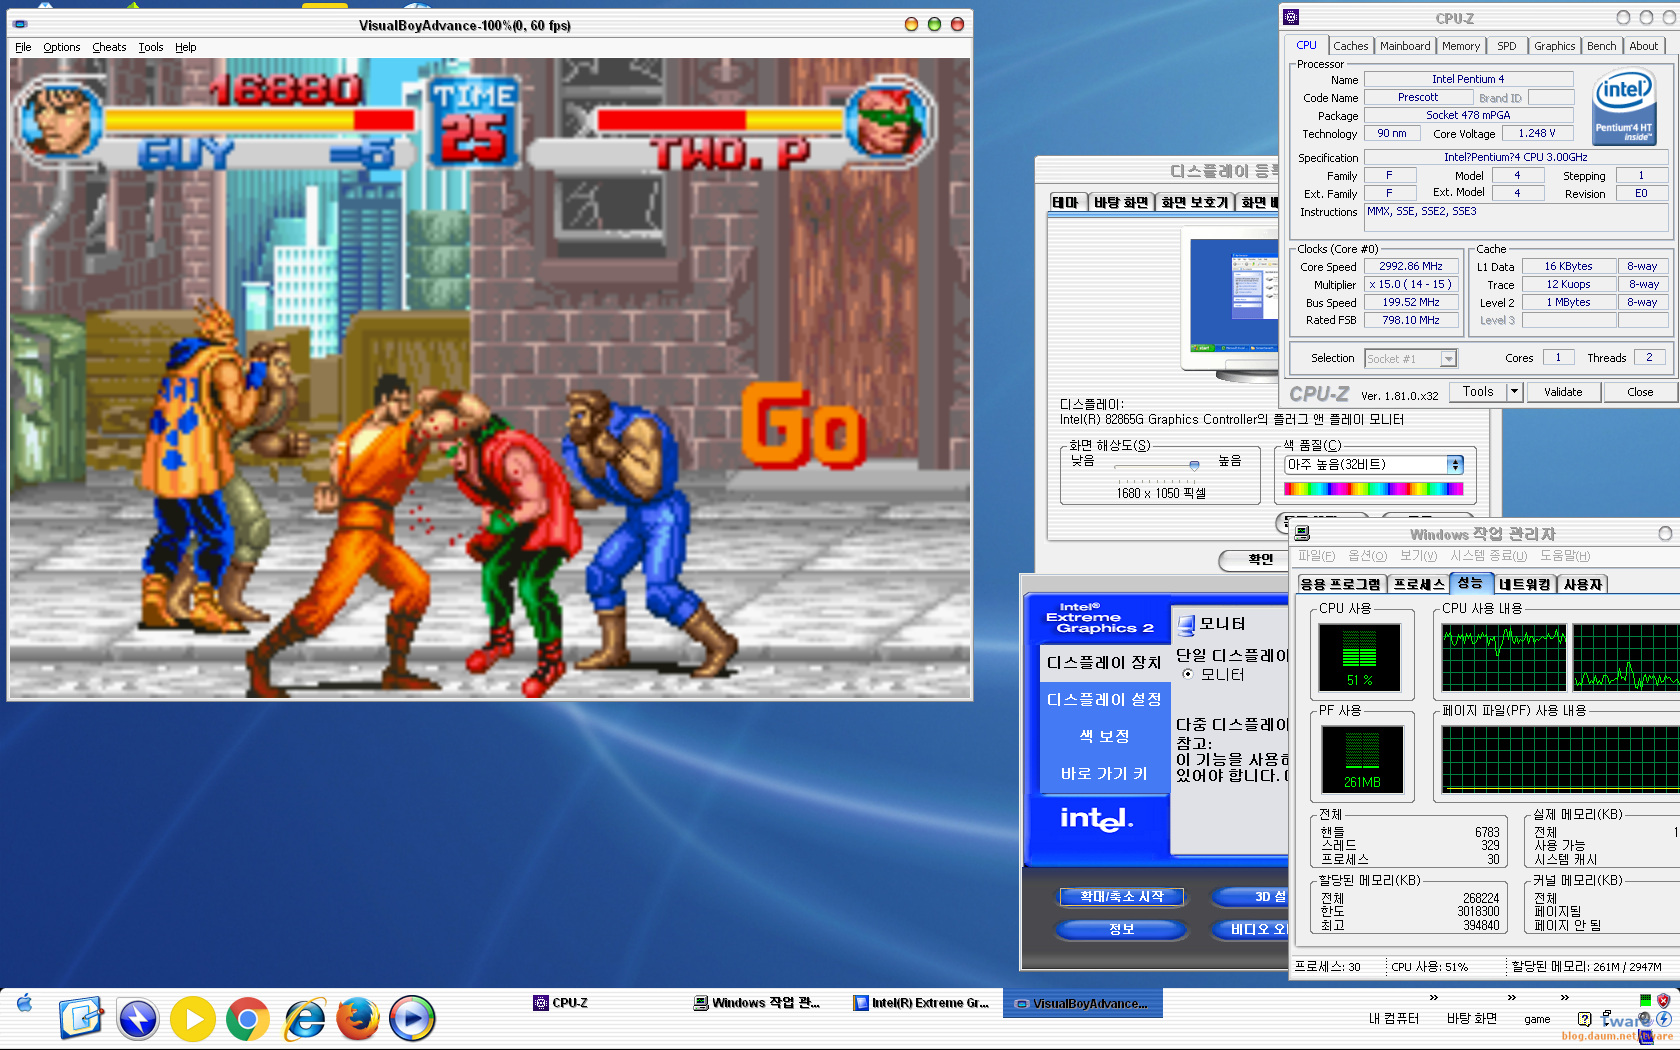Click the 내 컴퓨터 toolbar label
1680x1050 pixels.
pos(1393,1019)
